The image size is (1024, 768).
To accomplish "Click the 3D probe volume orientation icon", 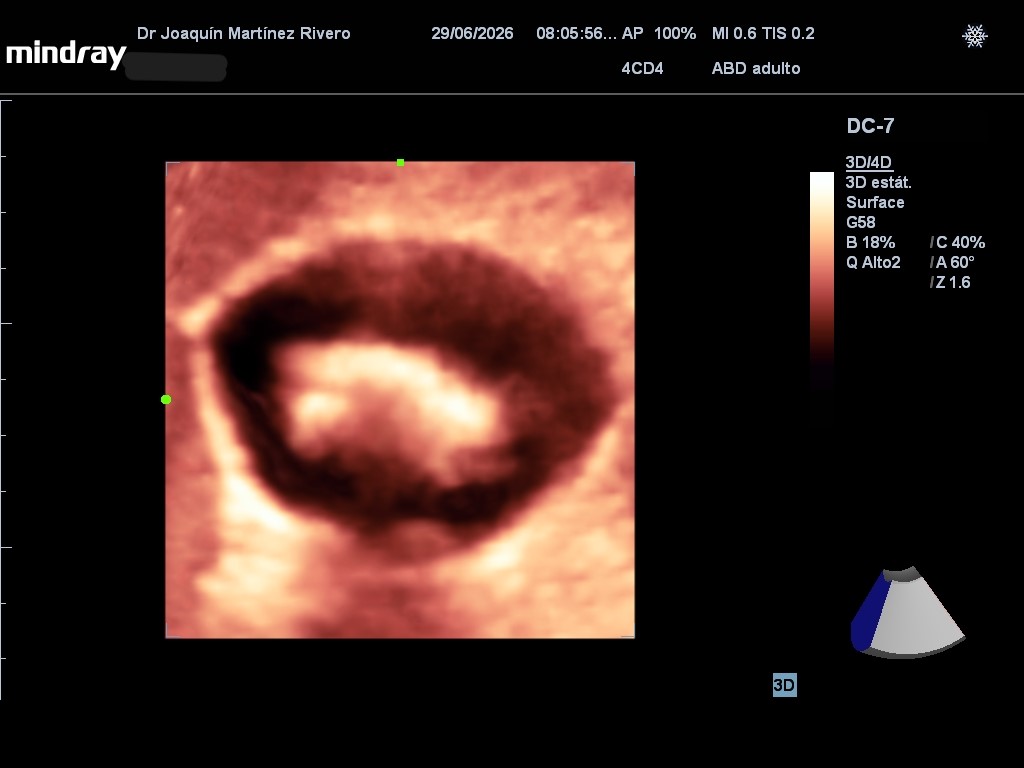I will [x=908, y=613].
